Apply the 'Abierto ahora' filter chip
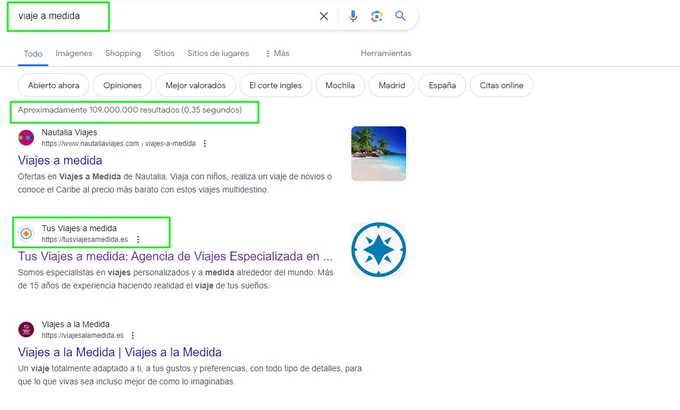Screen dimensions: 680x410 coord(54,85)
